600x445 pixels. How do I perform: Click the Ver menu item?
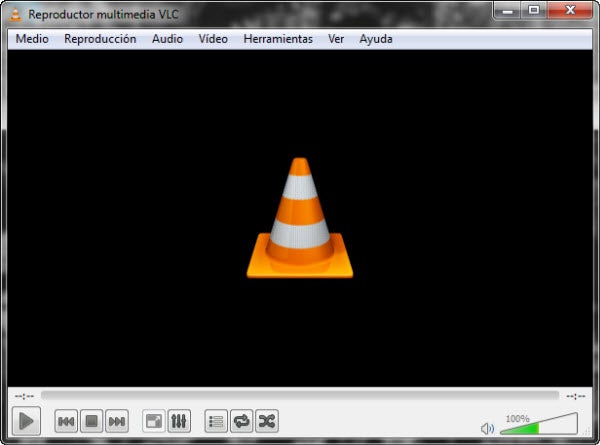[x=336, y=39]
